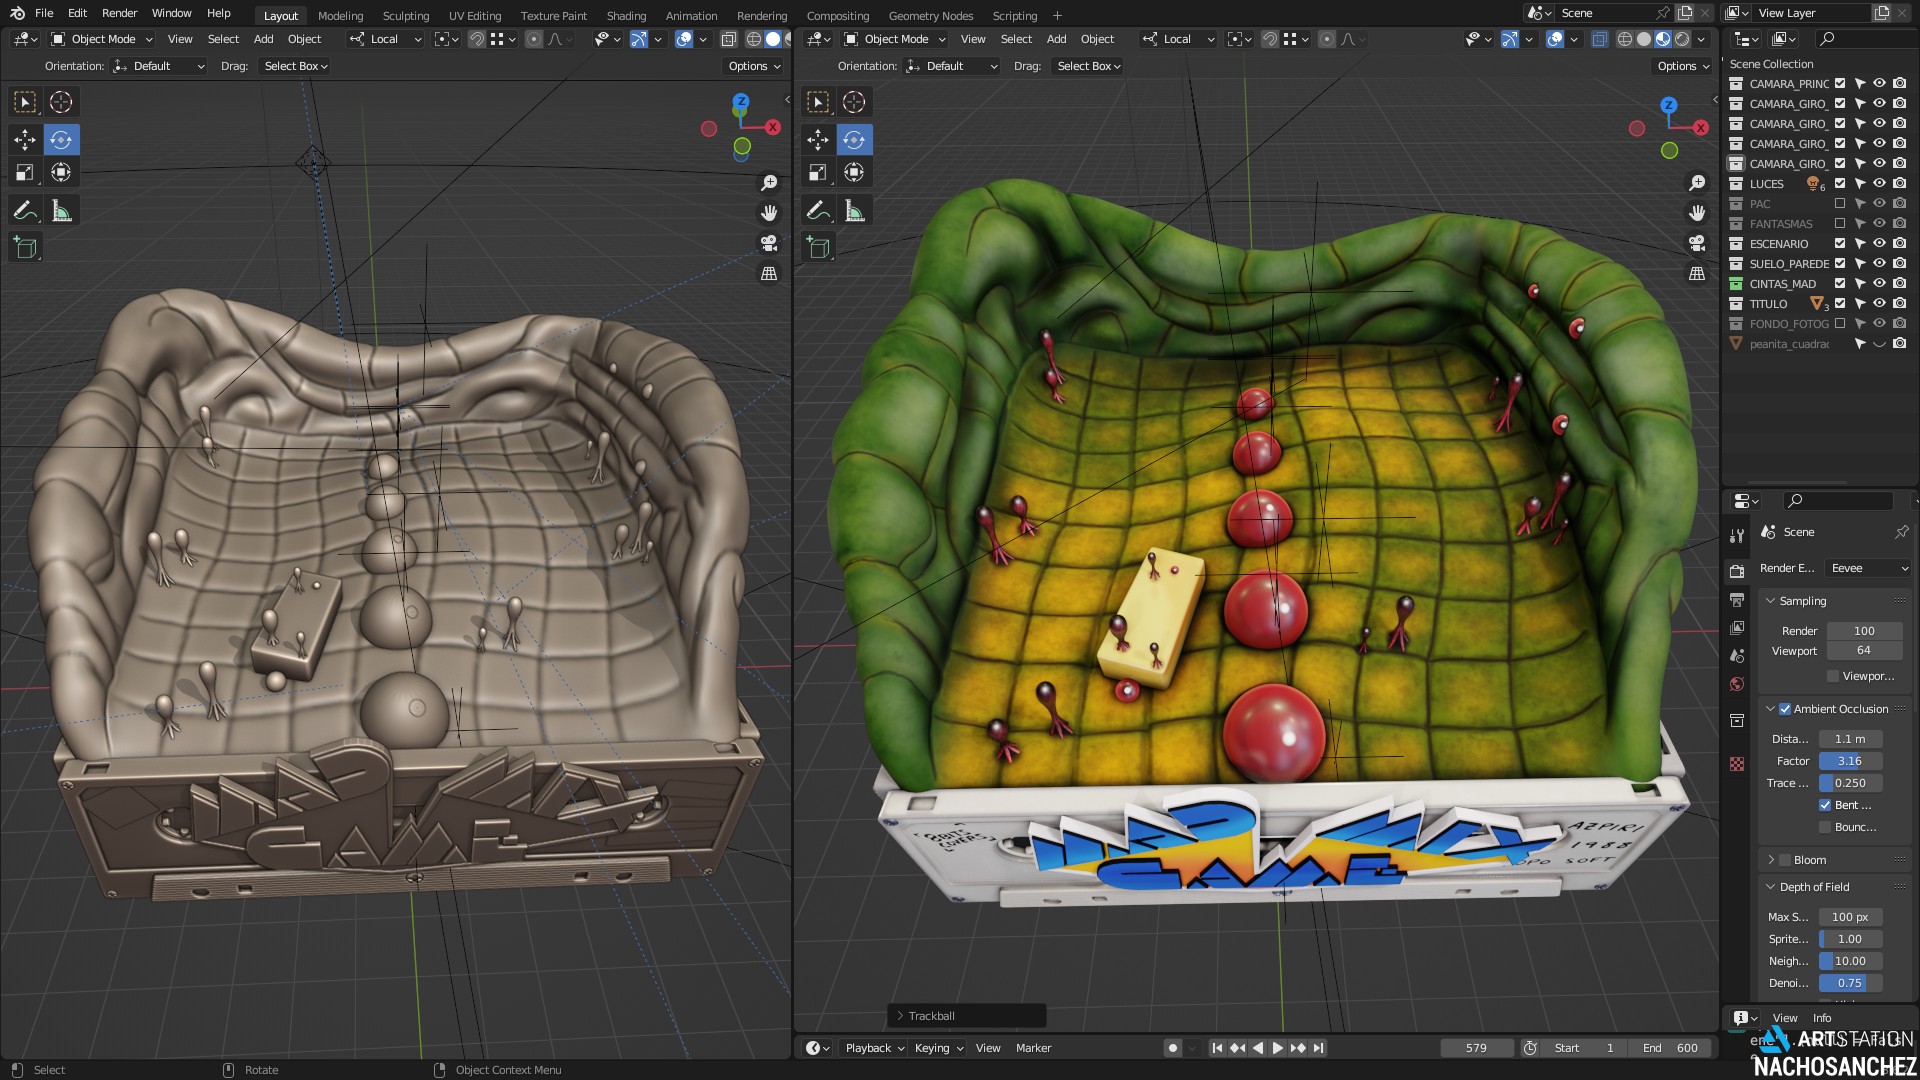Select the Add Cube tool in the left viewport
Image resolution: width=1920 pixels, height=1080 pixels.
(25, 247)
